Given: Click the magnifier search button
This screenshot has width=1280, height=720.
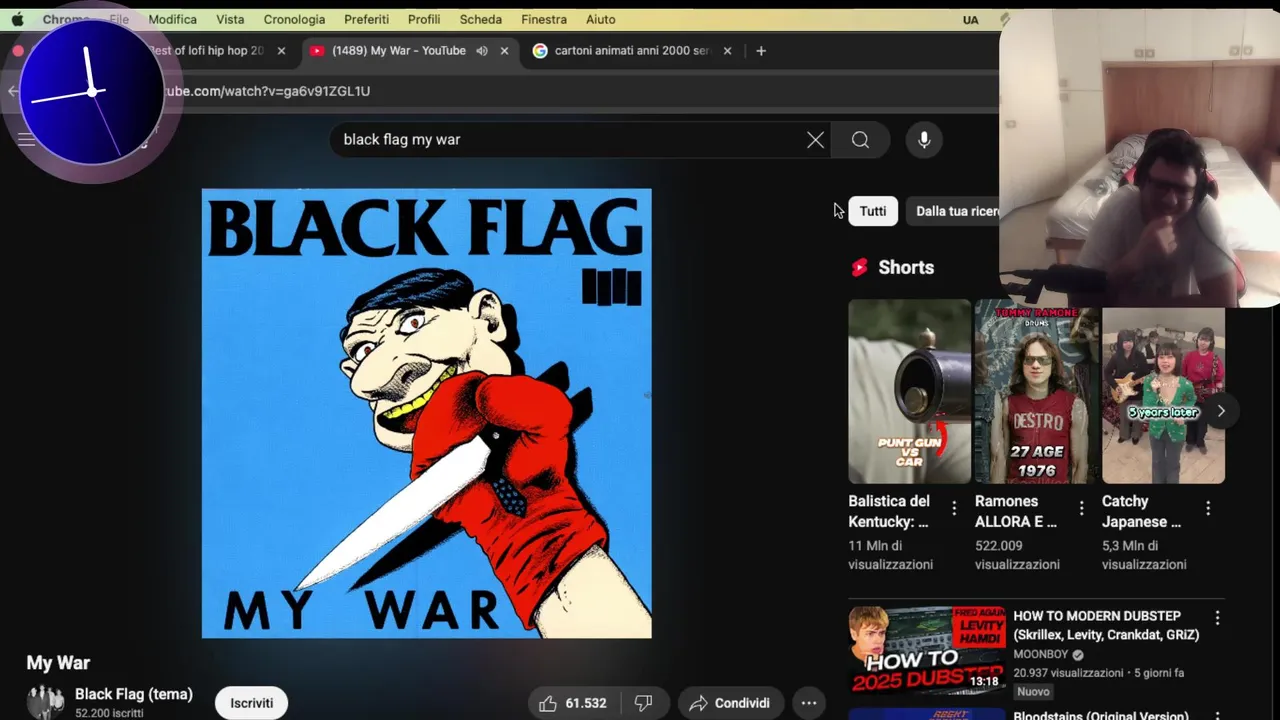Looking at the screenshot, I should (x=860, y=140).
